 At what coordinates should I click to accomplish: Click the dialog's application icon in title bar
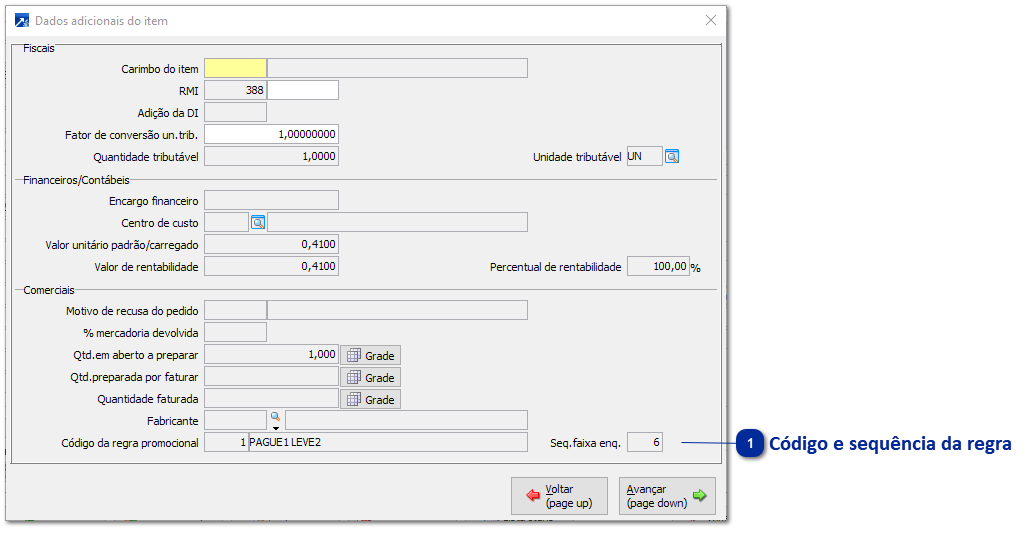[22, 20]
